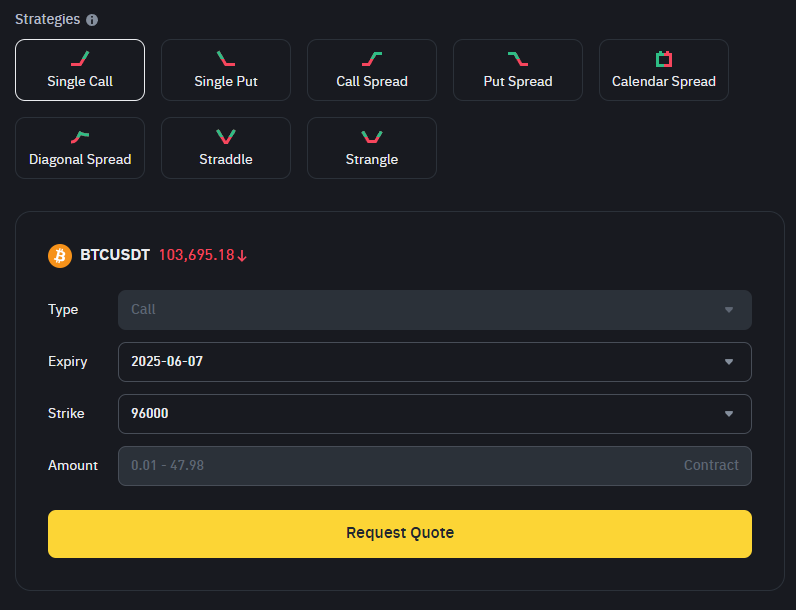The width and height of the screenshot is (796, 610).
Task: Click the Amount contract input field
Action: point(435,466)
